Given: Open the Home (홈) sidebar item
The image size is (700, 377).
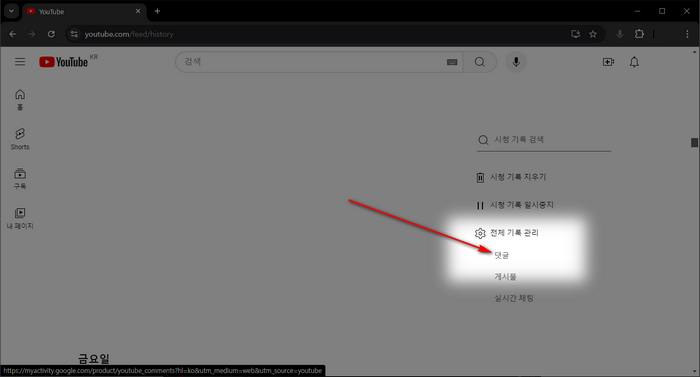Looking at the screenshot, I should point(20,100).
